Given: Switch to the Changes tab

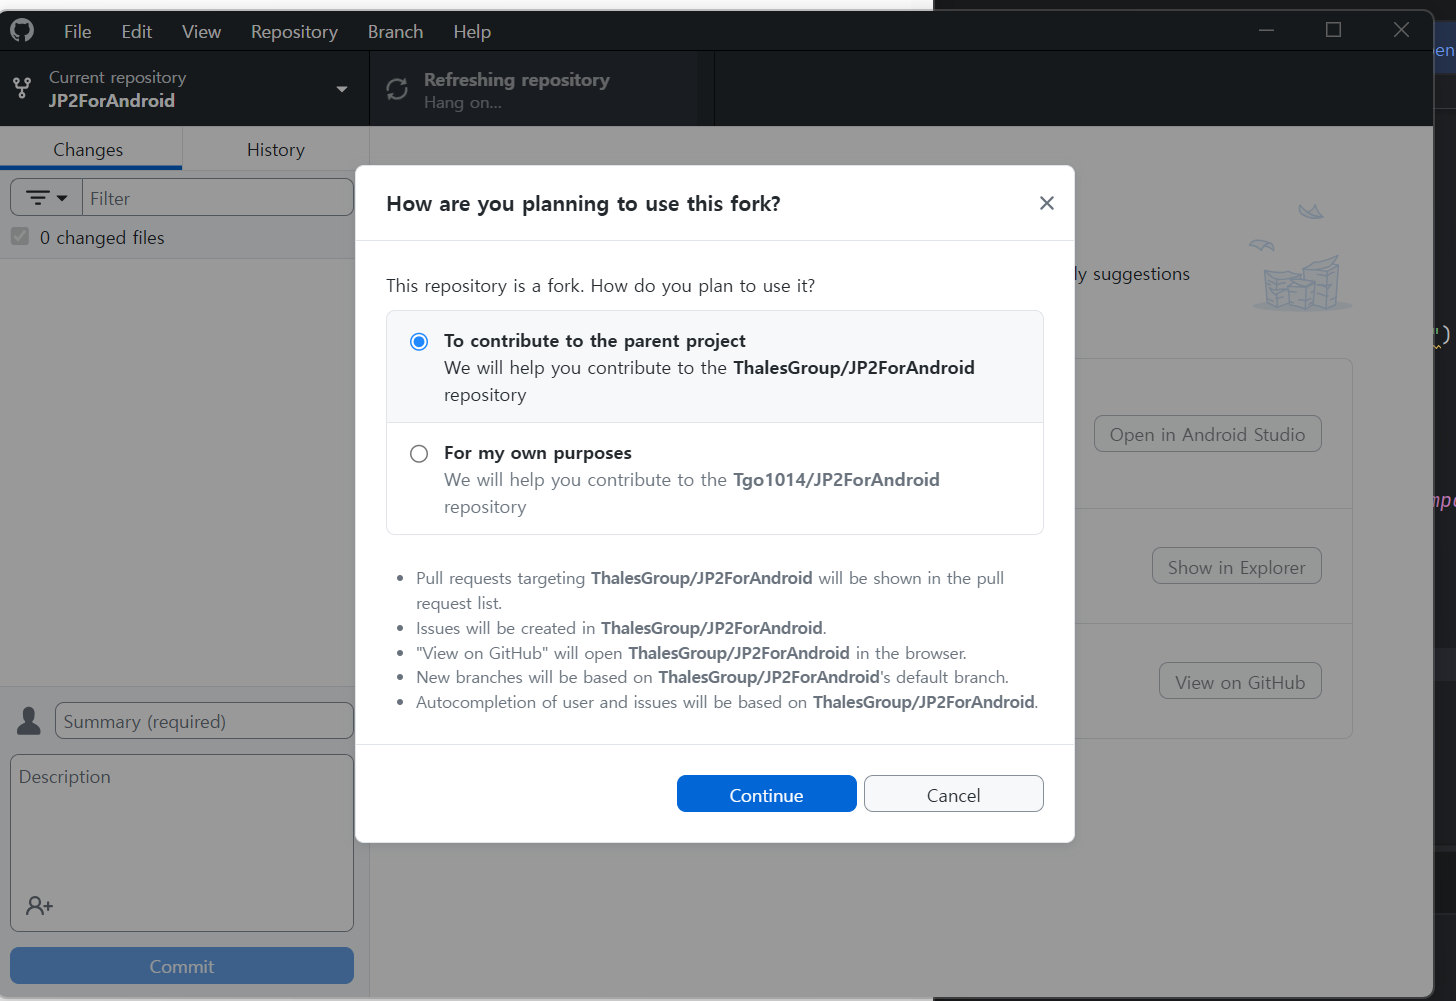Looking at the screenshot, I should pyautogui.click(x=91, y=149).
